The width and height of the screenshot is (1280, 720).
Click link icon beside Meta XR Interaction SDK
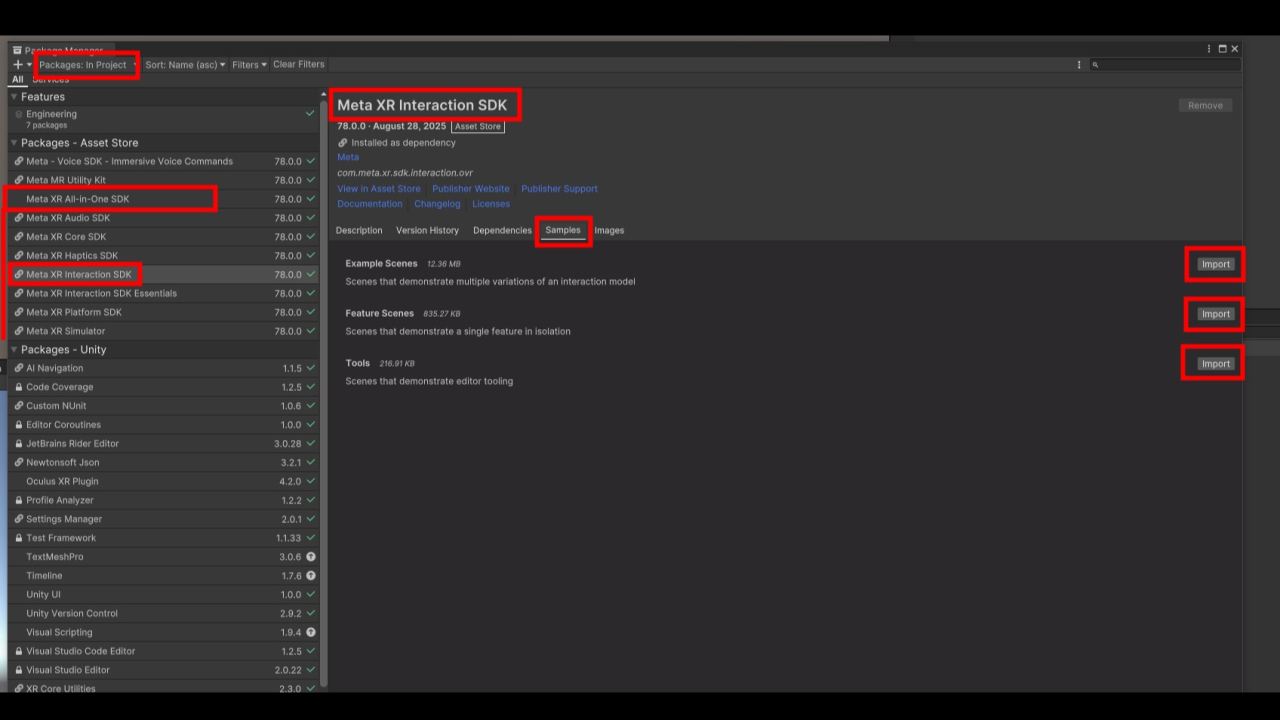coord(18,274)
